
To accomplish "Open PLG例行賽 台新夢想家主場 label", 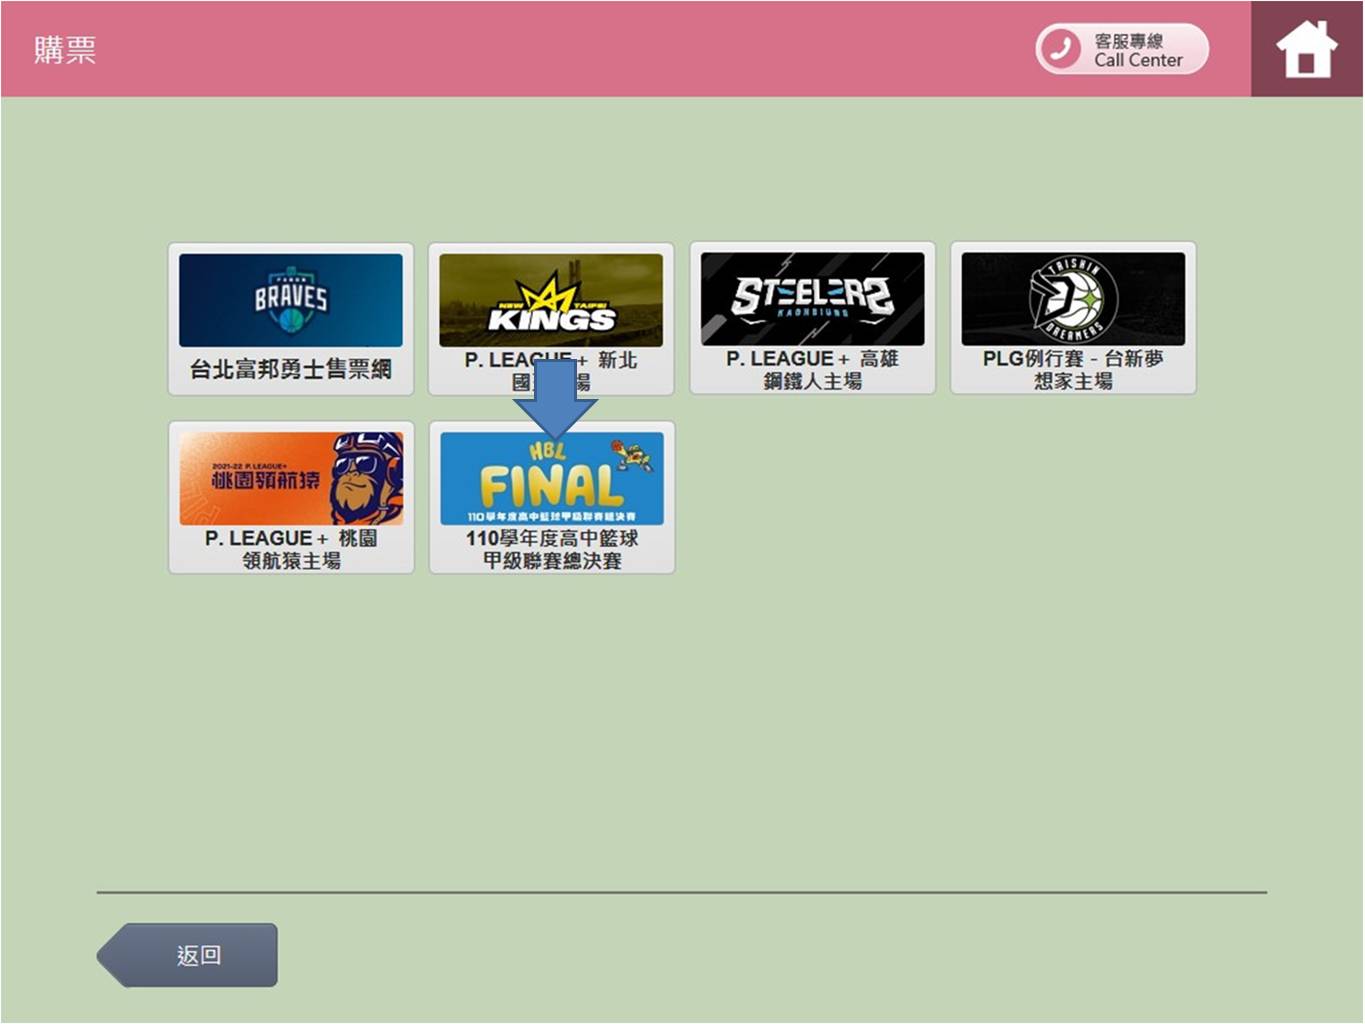I will coord(1072,369).
